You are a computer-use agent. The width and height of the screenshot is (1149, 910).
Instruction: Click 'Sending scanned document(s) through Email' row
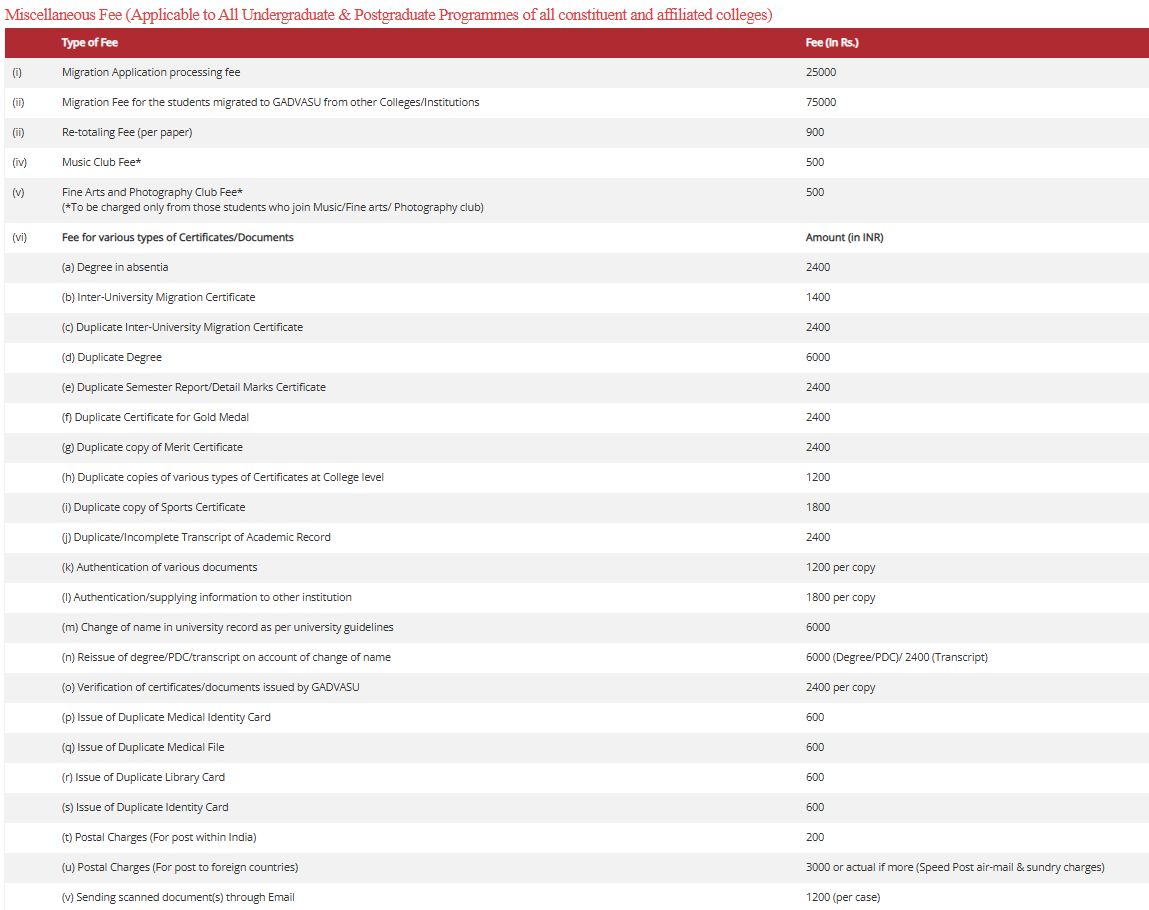(178, 898)
